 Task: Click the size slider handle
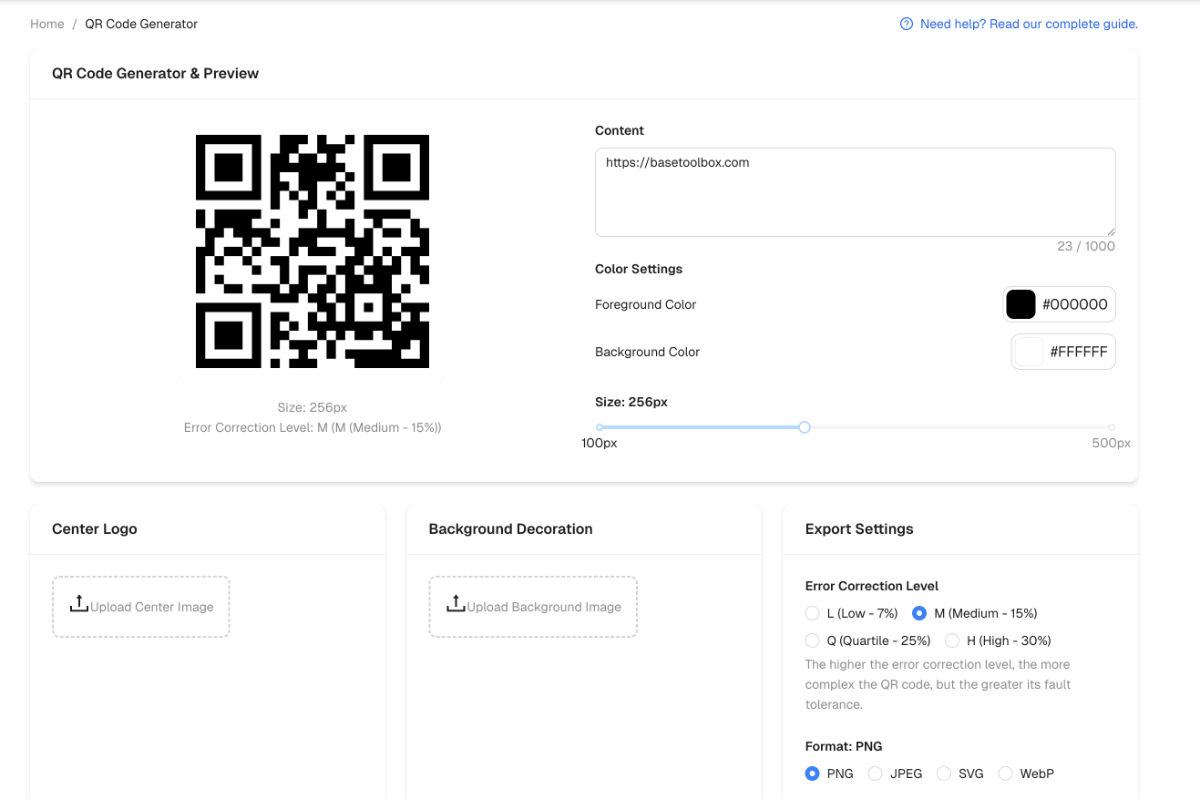(804, 427)
